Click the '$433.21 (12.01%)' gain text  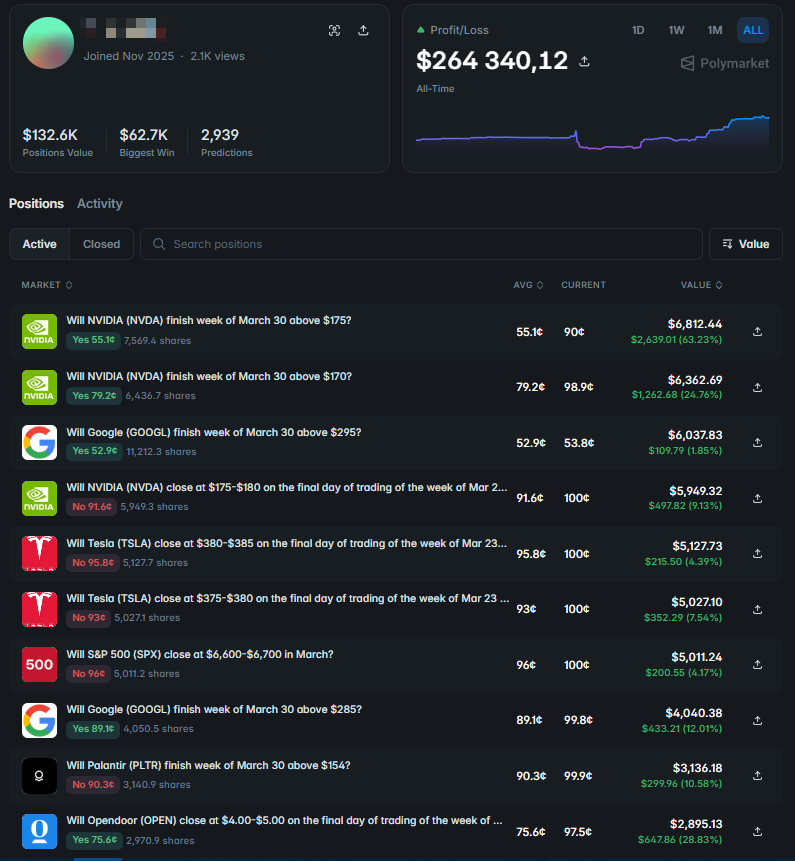point(682,729)
